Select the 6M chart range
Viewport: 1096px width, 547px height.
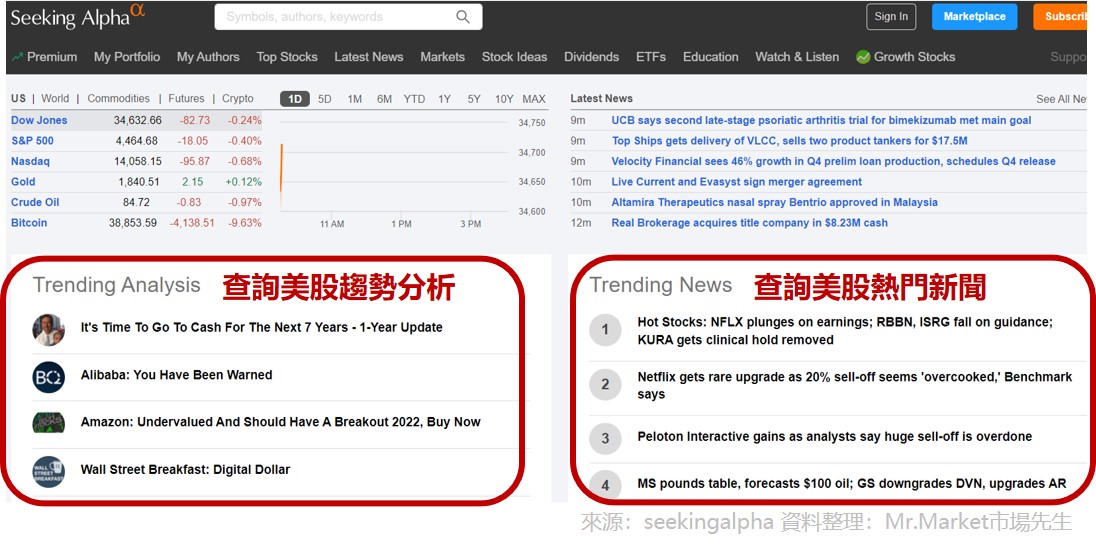pos(384,99)
